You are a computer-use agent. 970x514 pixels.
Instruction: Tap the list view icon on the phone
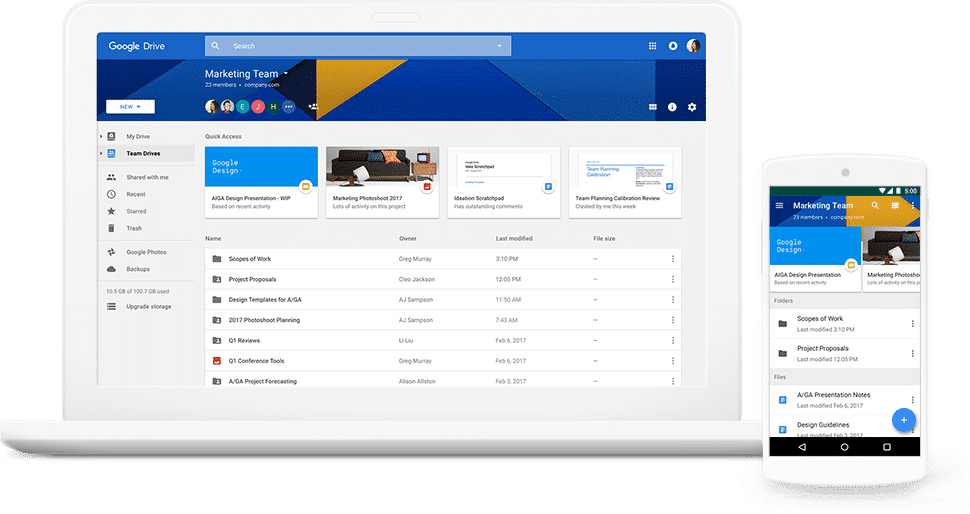(x=895, y=205)
